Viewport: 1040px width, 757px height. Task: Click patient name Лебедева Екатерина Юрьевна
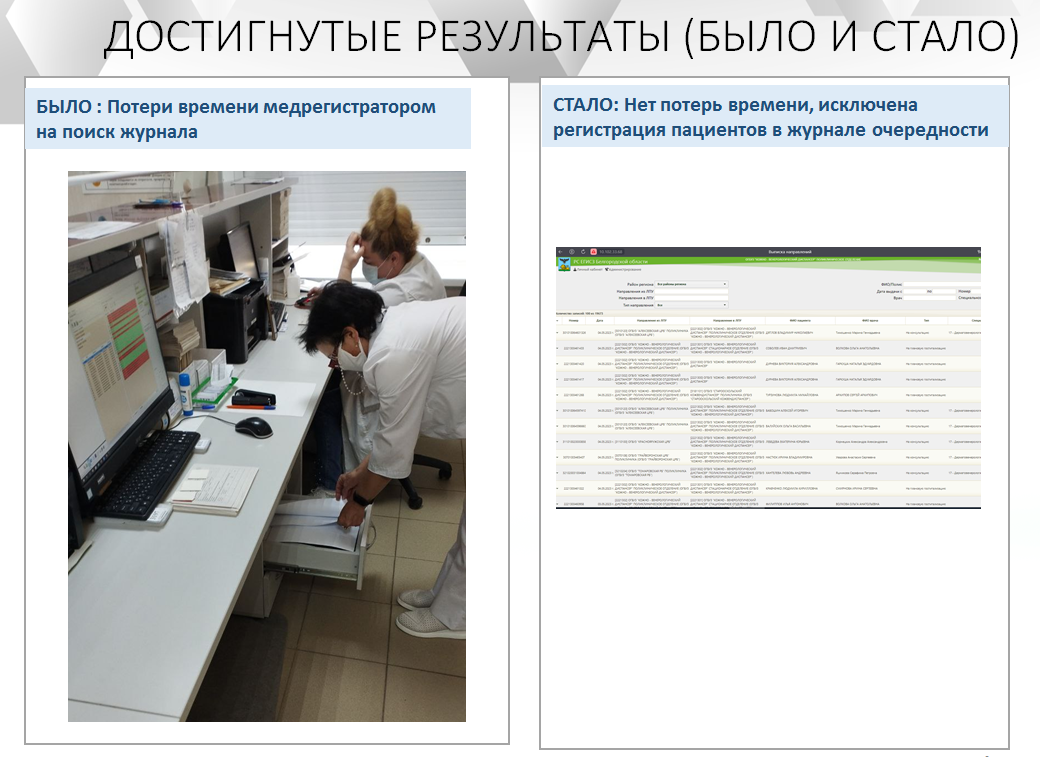click(788, 441)
